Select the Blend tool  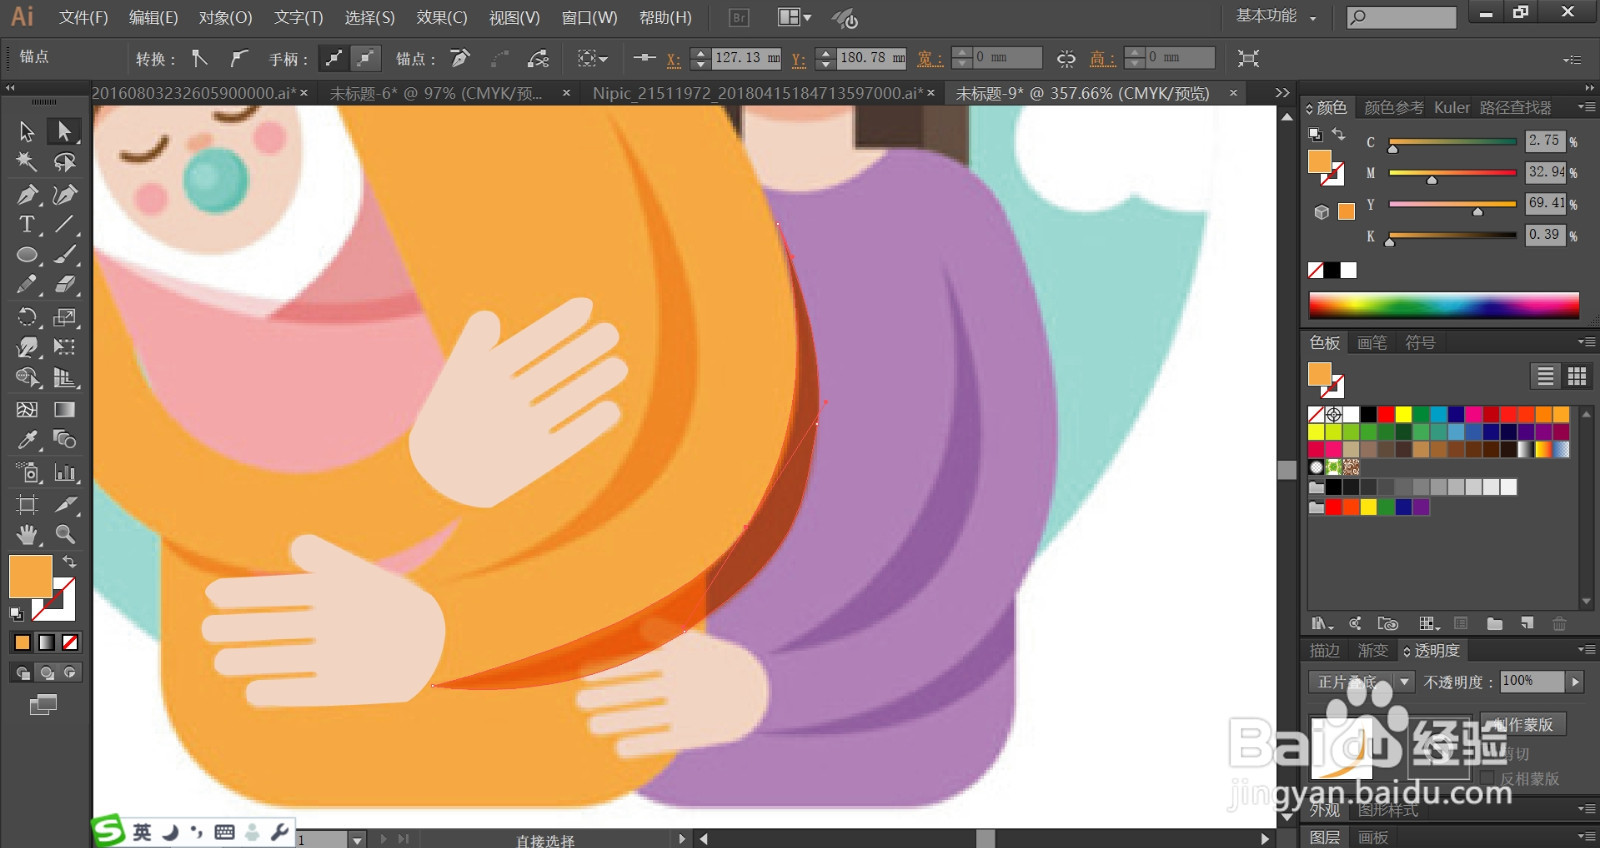click(64, 440)
